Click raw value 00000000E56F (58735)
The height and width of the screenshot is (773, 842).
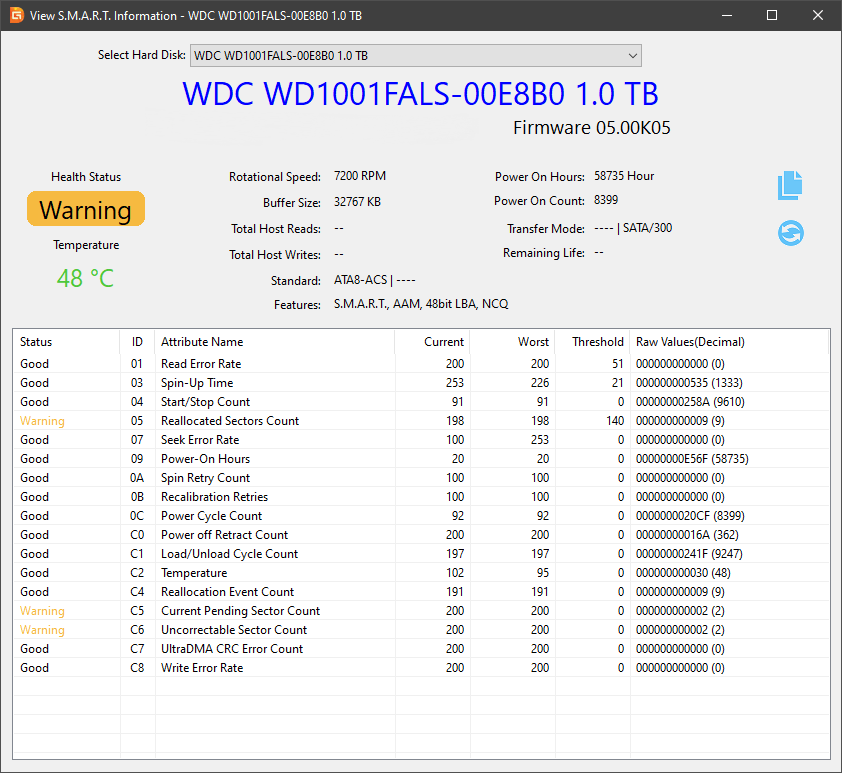point(692,459)
